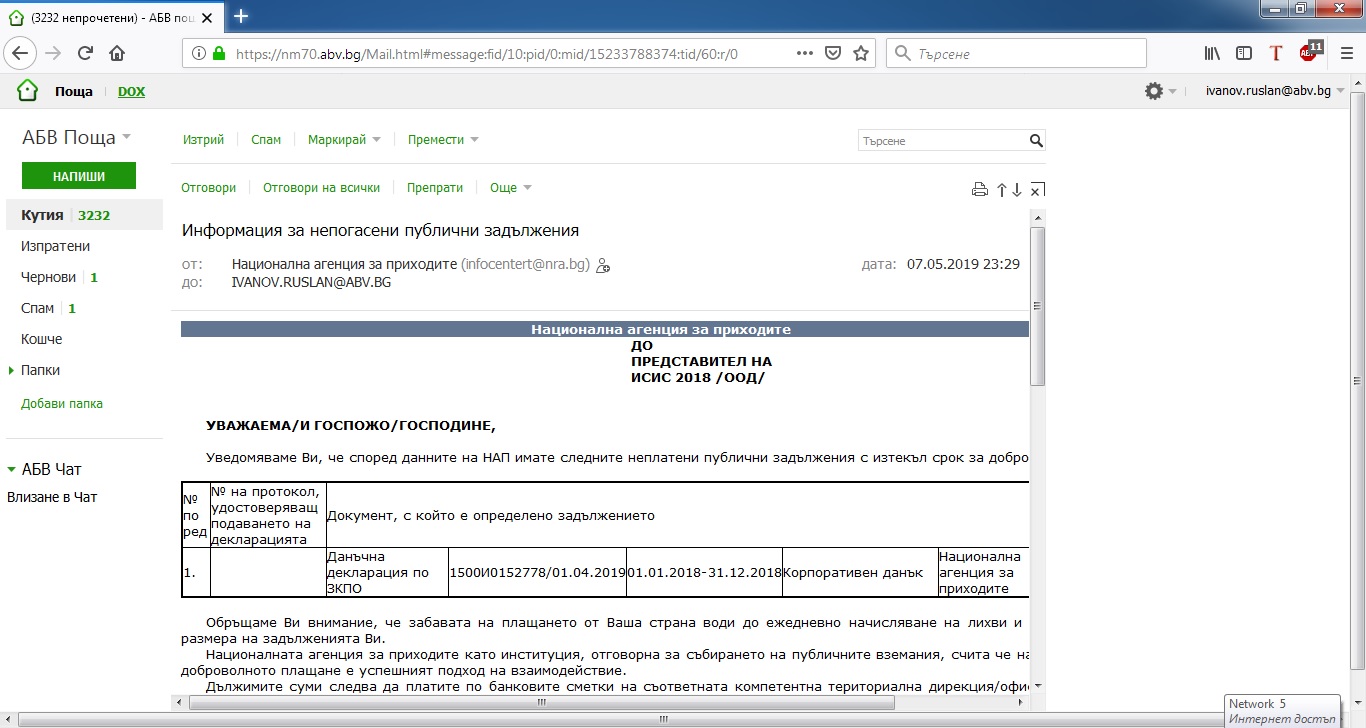The height and width of the screenshot is (728, 1366).
Task: Open Adblock Plus extension icon
Action: coord(1310,52)
